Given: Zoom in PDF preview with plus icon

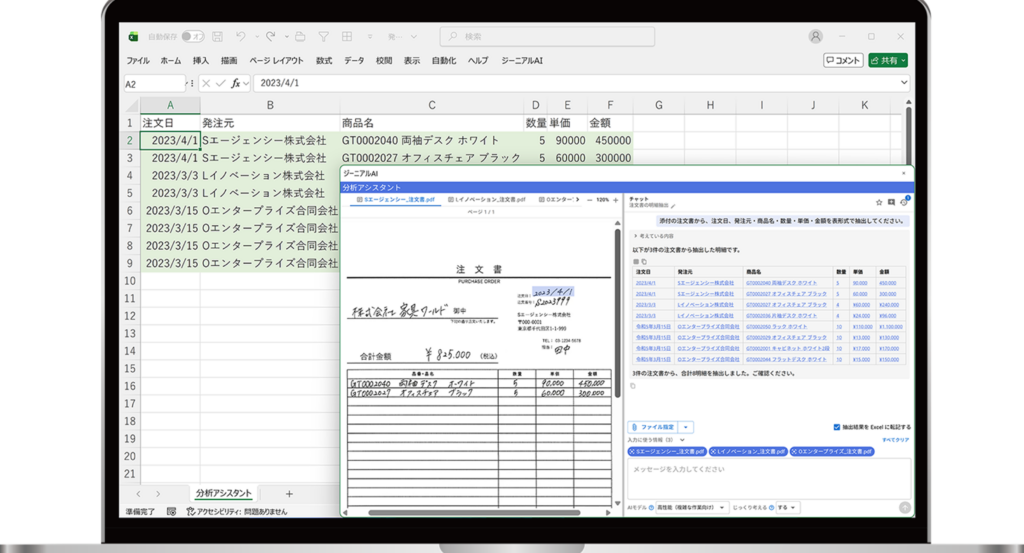Looking at the screenshot, I should pyautogui.click(x=615, y=200).
